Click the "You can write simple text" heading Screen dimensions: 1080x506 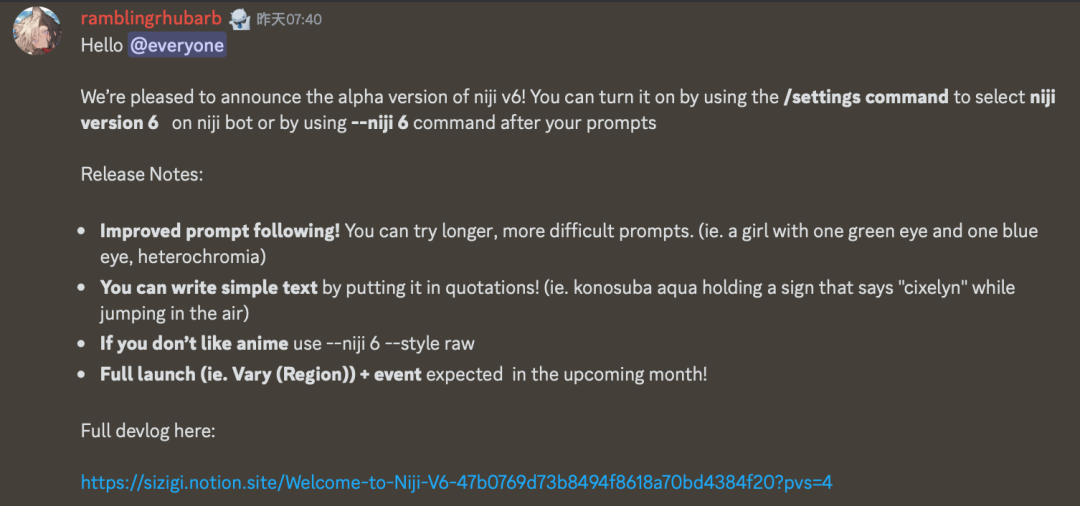pos(209,287)
